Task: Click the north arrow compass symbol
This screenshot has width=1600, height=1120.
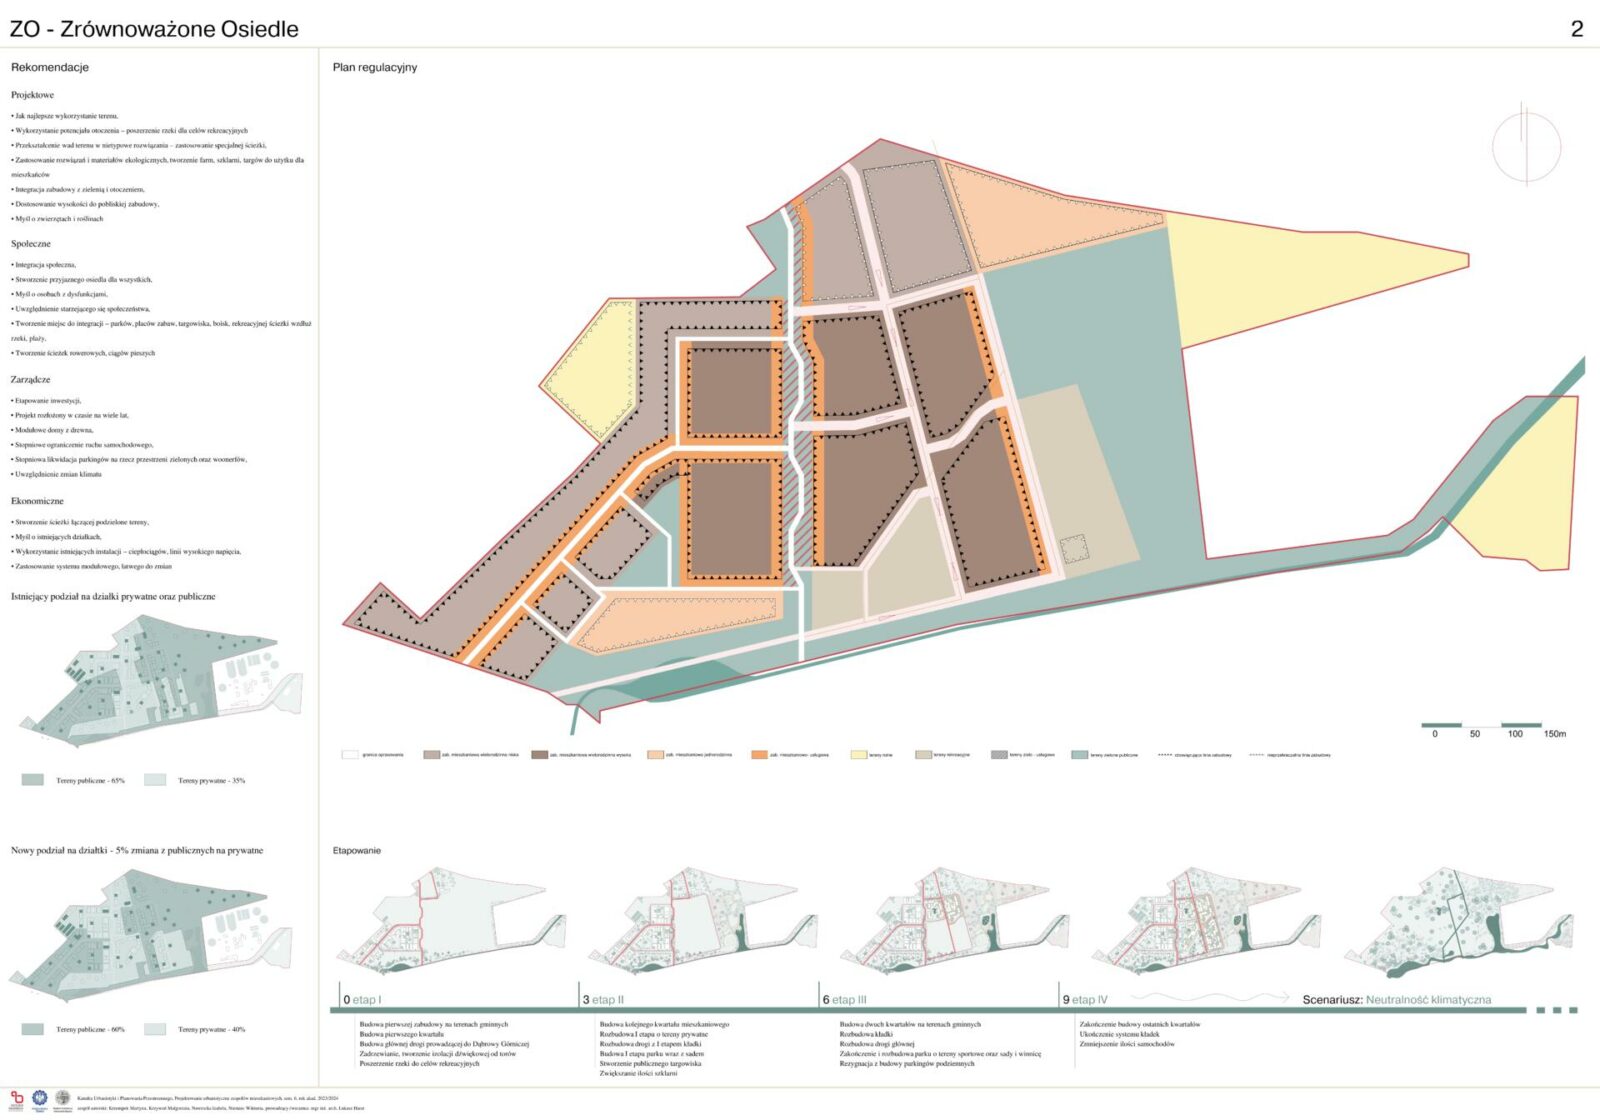Action: click(1526, 146)
